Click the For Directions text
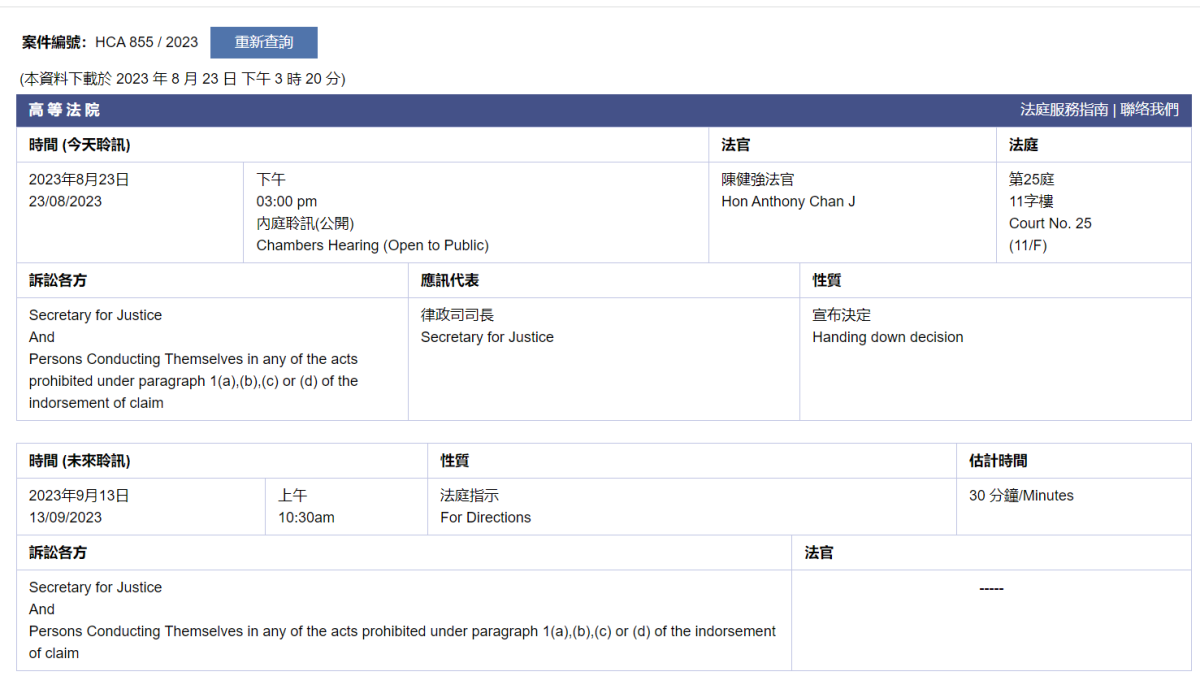 (486, 517)
